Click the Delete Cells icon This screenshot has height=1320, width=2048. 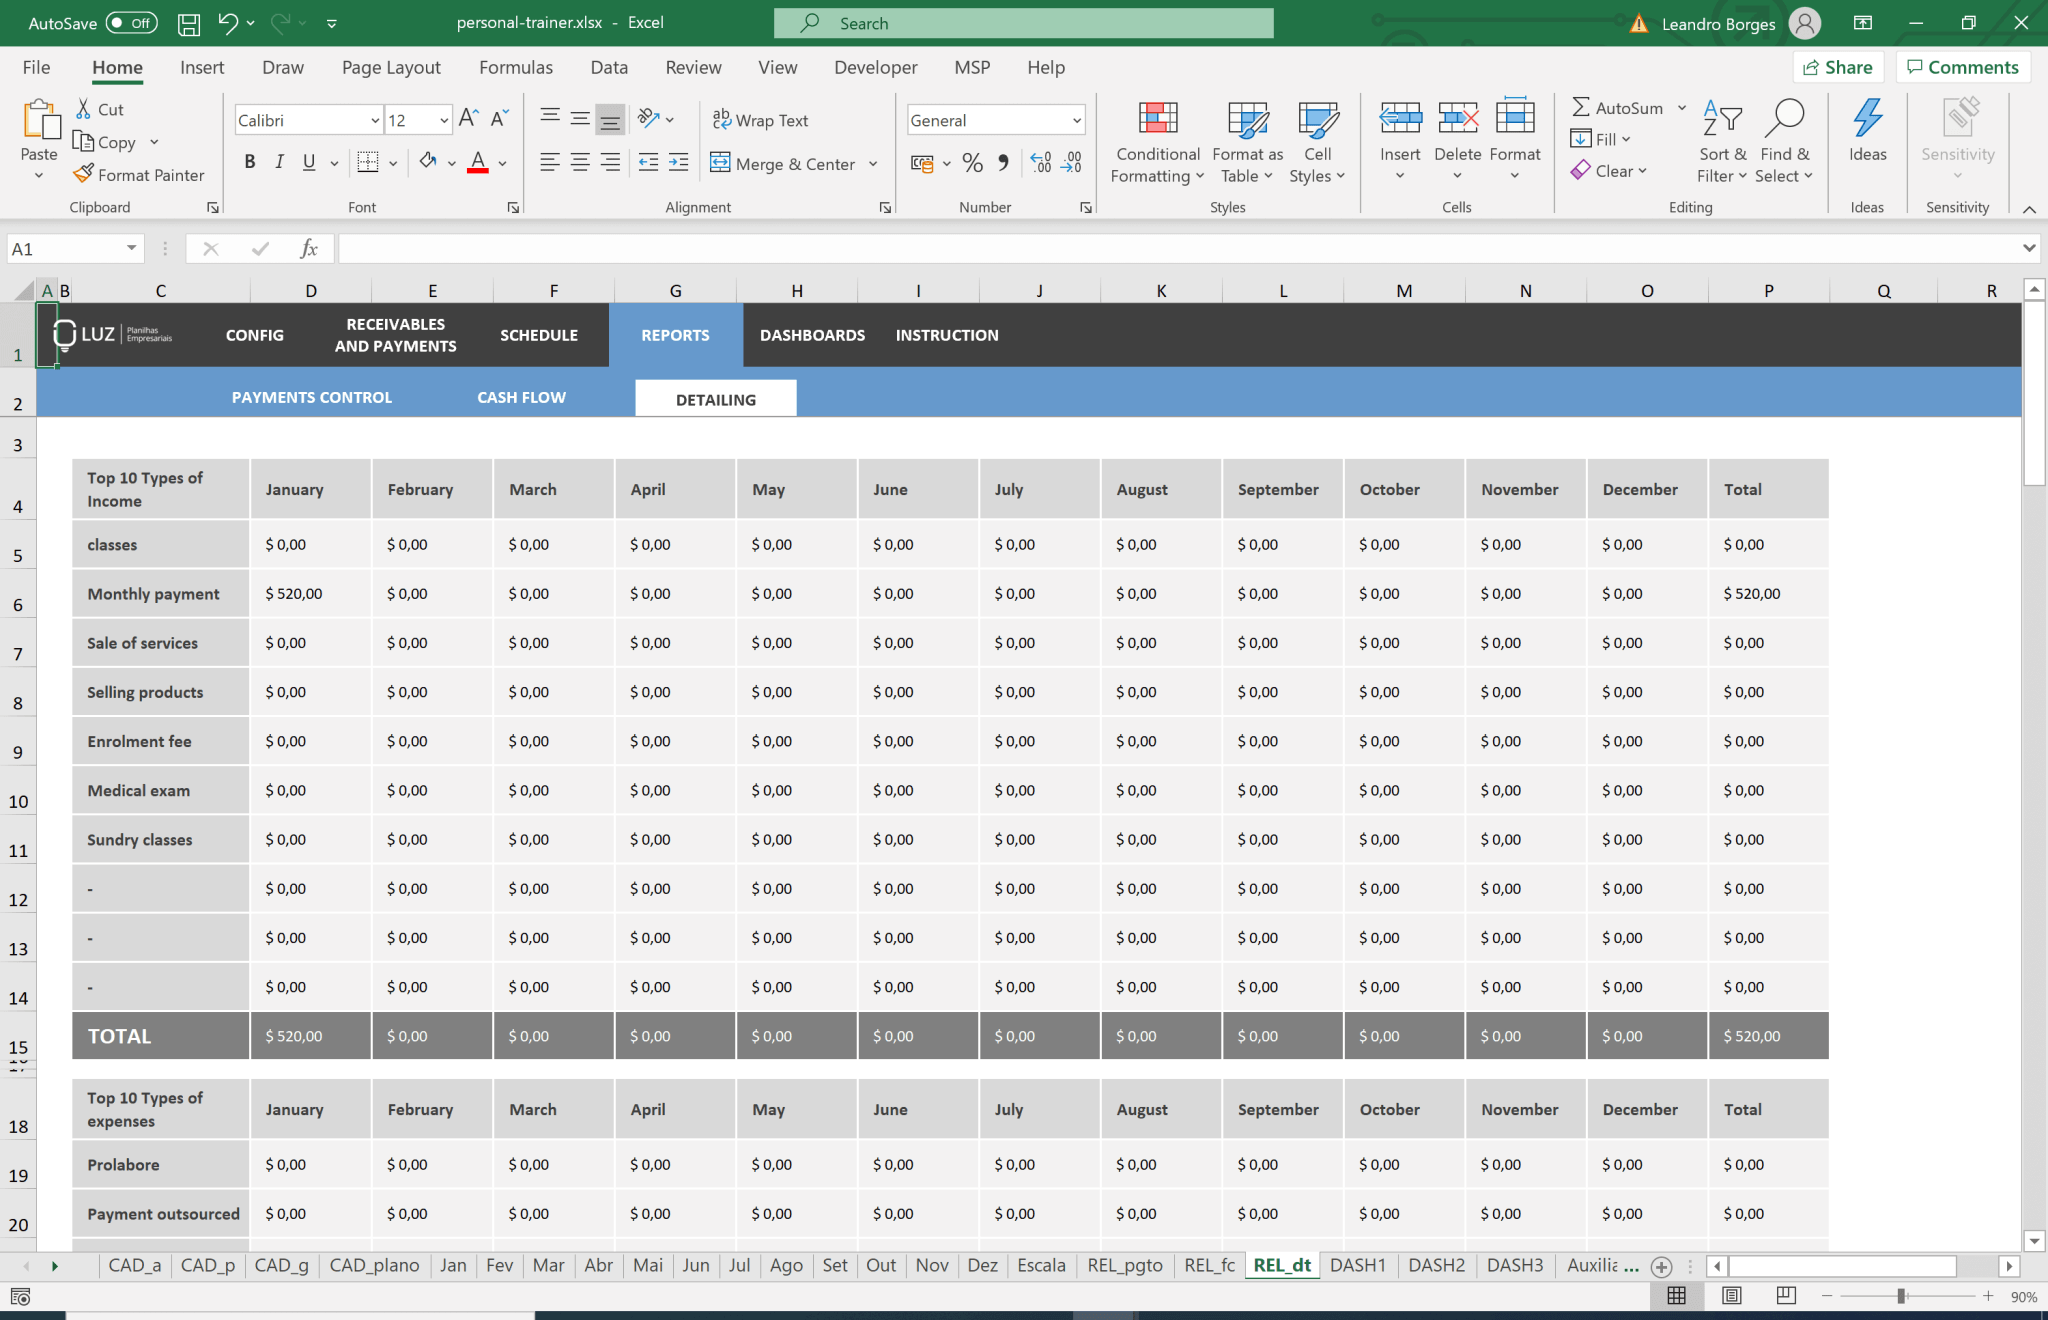click(x=1458, y=119)
